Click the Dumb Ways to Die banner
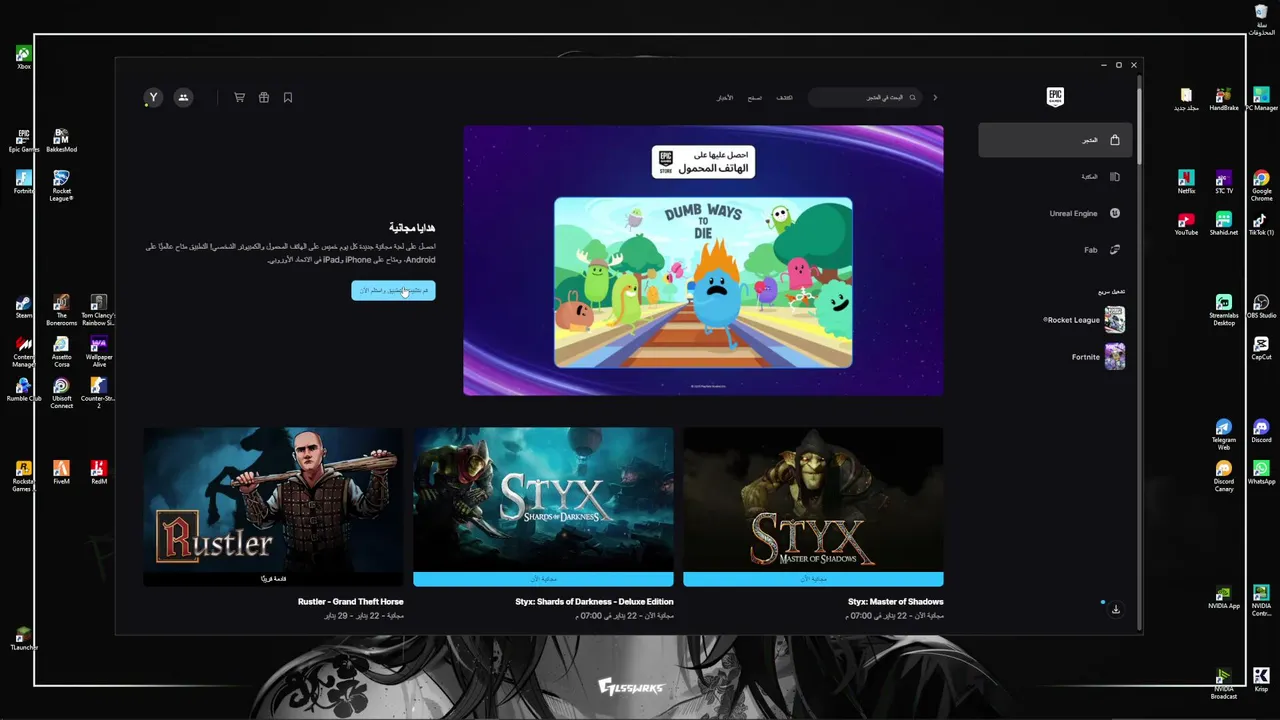 click(x=703, y=260)
